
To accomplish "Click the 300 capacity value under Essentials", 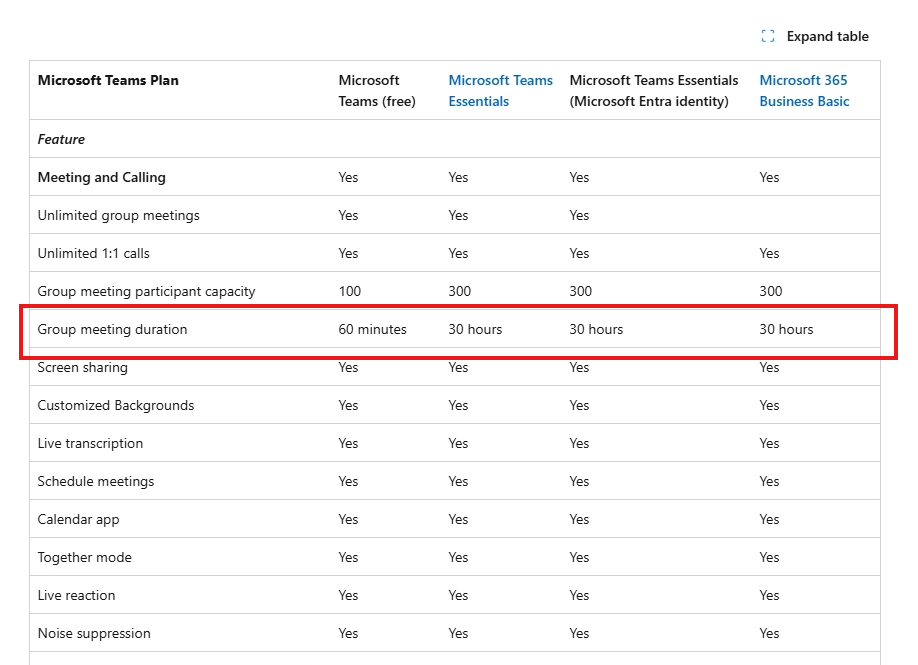I will 457,291.
